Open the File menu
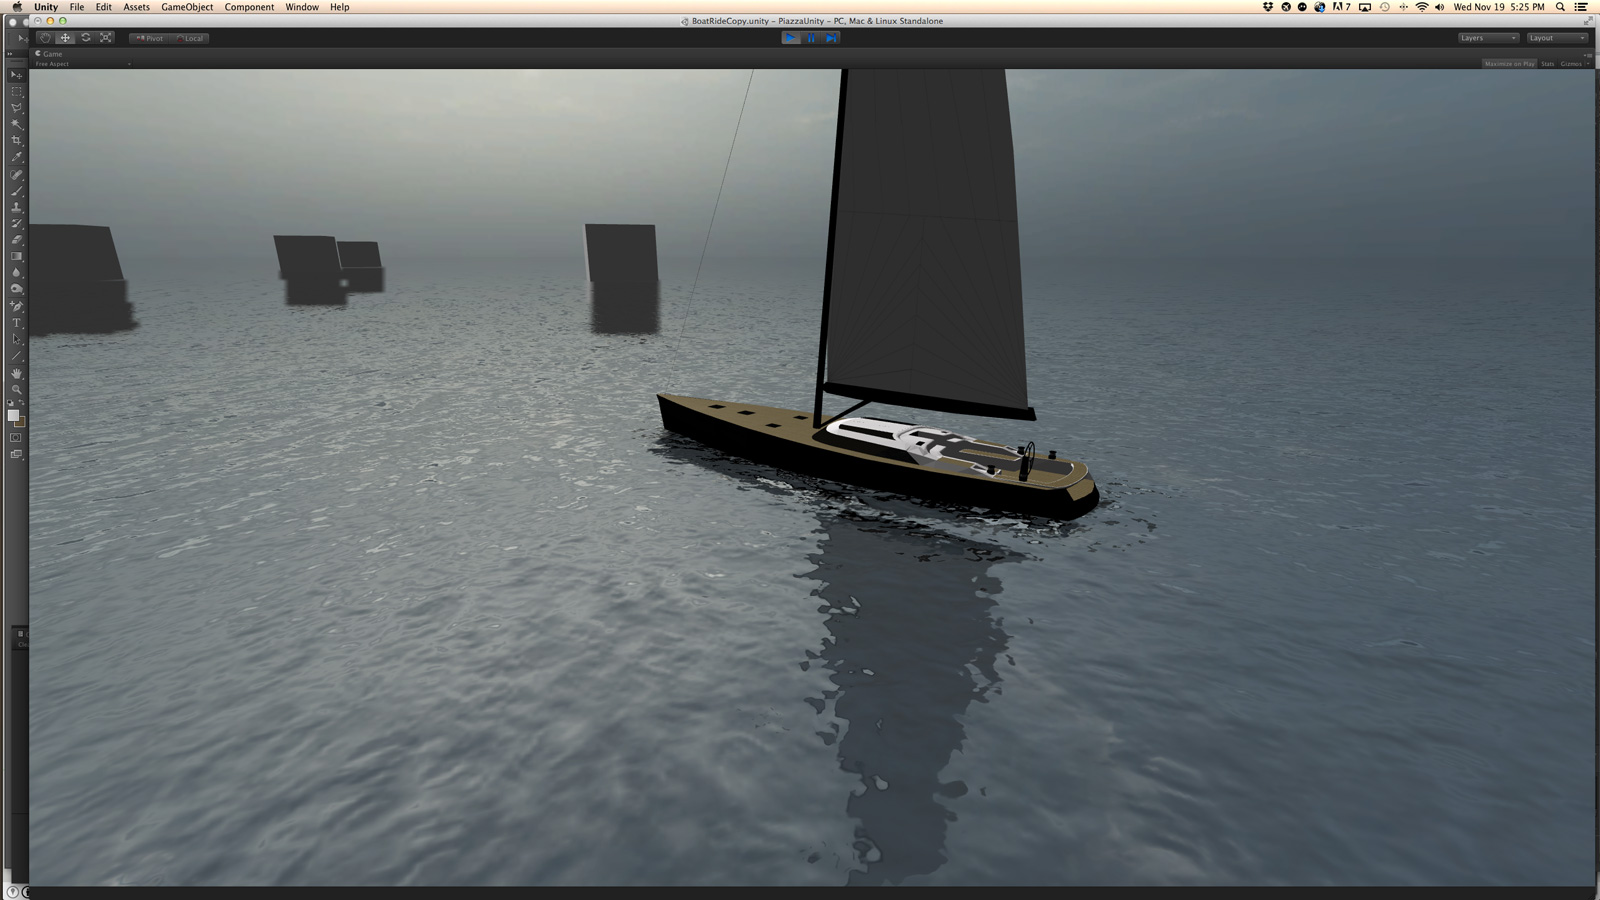This screenshot has height=900, width=1600. pos(77,7)
